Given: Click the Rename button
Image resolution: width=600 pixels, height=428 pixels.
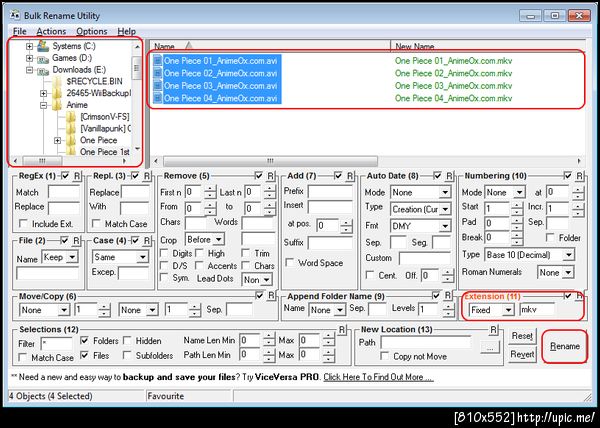Looking at the screenshot, I should (x=564, y=346).
